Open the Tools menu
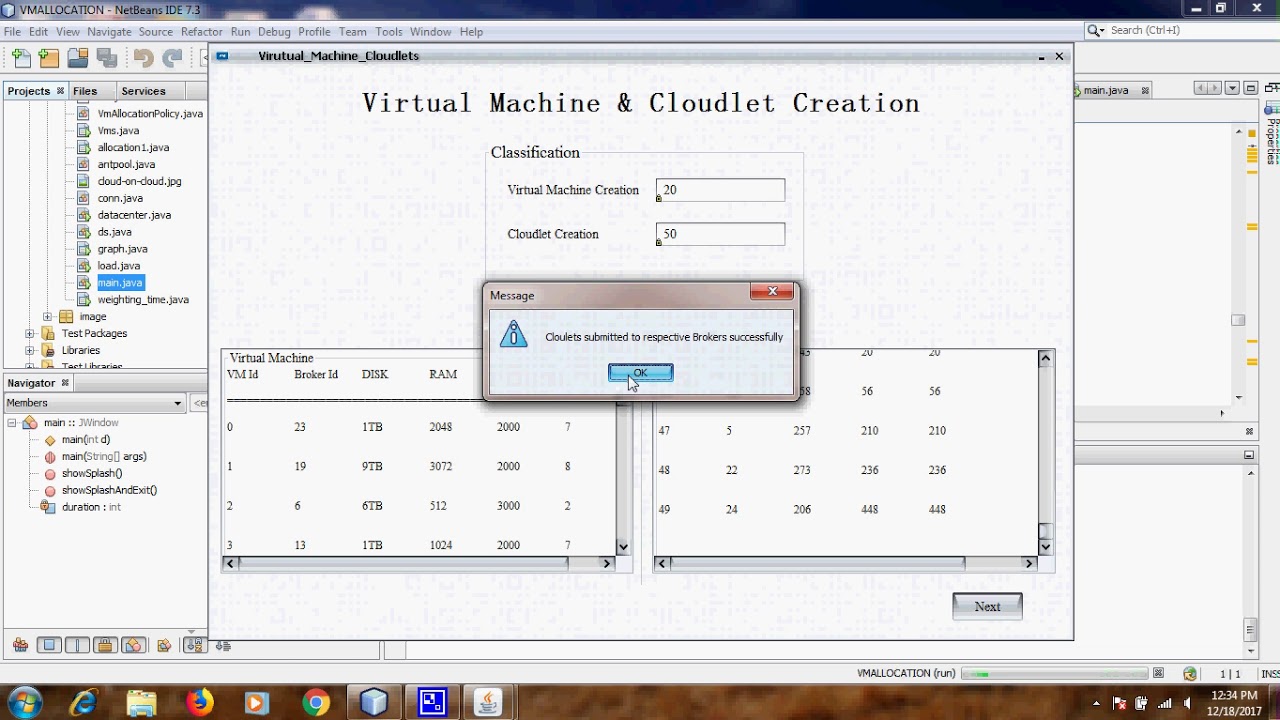Screen dimensions: 1280x720 click(x=389, y=32)
